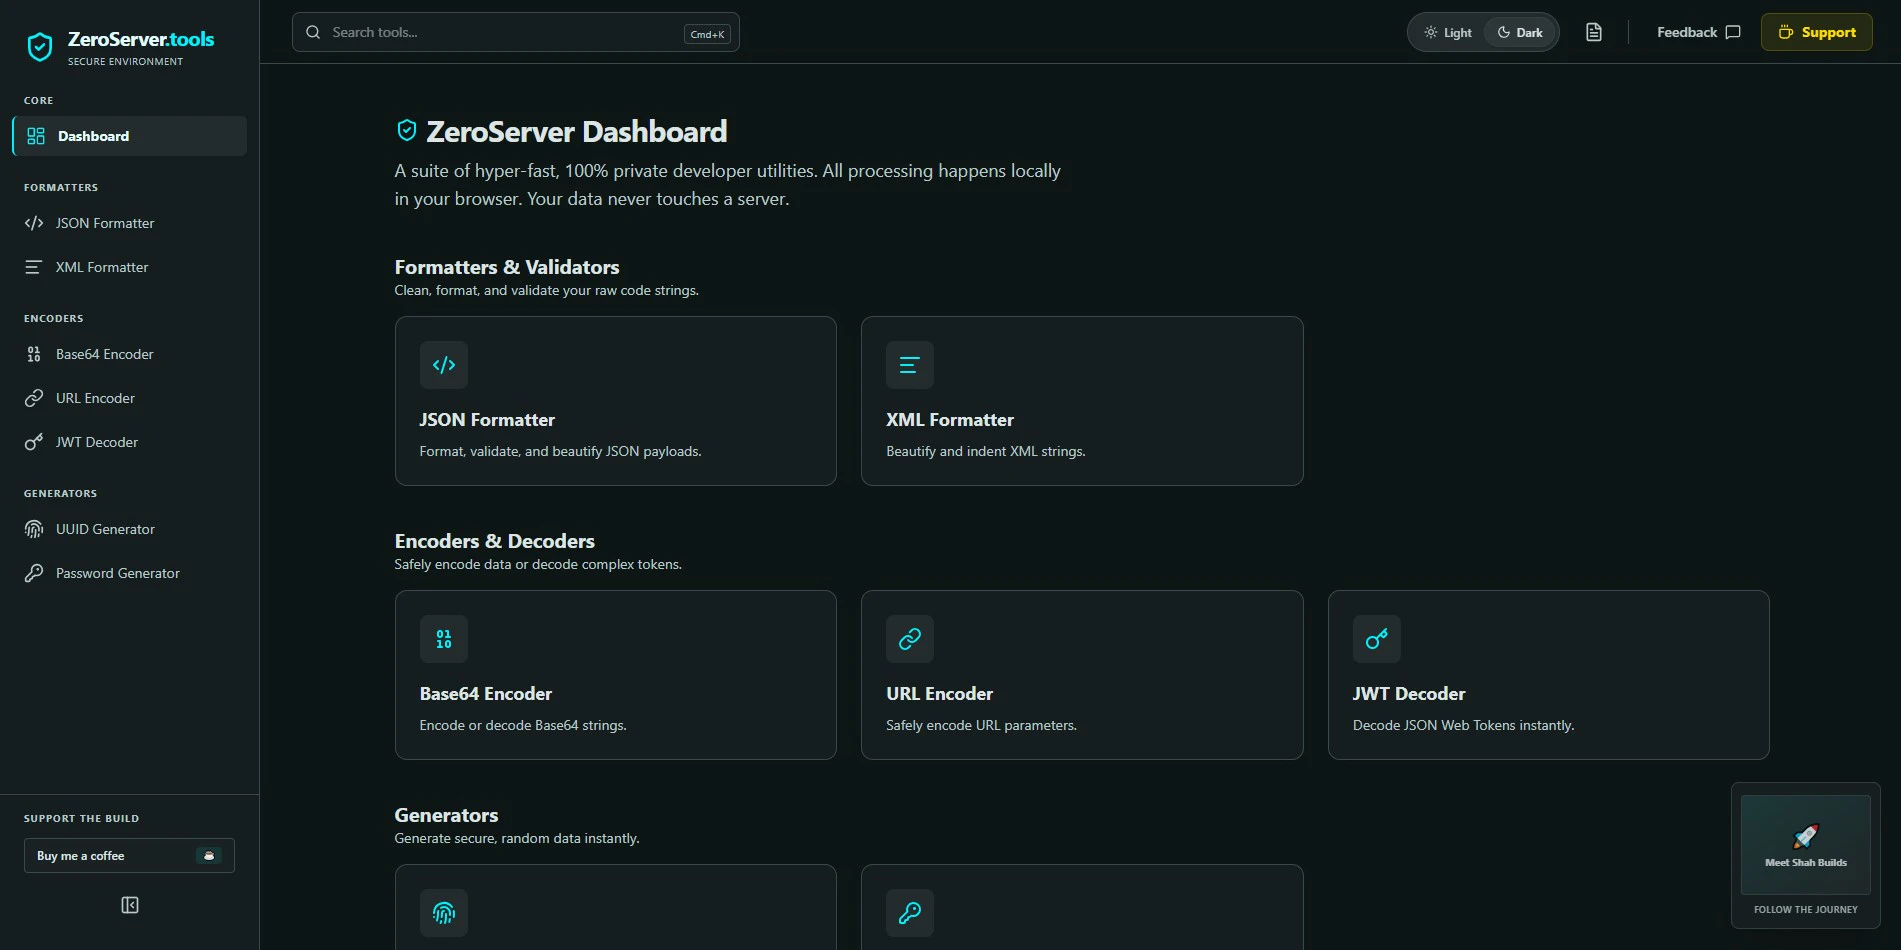This screenshot has height=950, width=1901.
Task: Click the lines icon on XML Formatter card
Action: point(910,365)
